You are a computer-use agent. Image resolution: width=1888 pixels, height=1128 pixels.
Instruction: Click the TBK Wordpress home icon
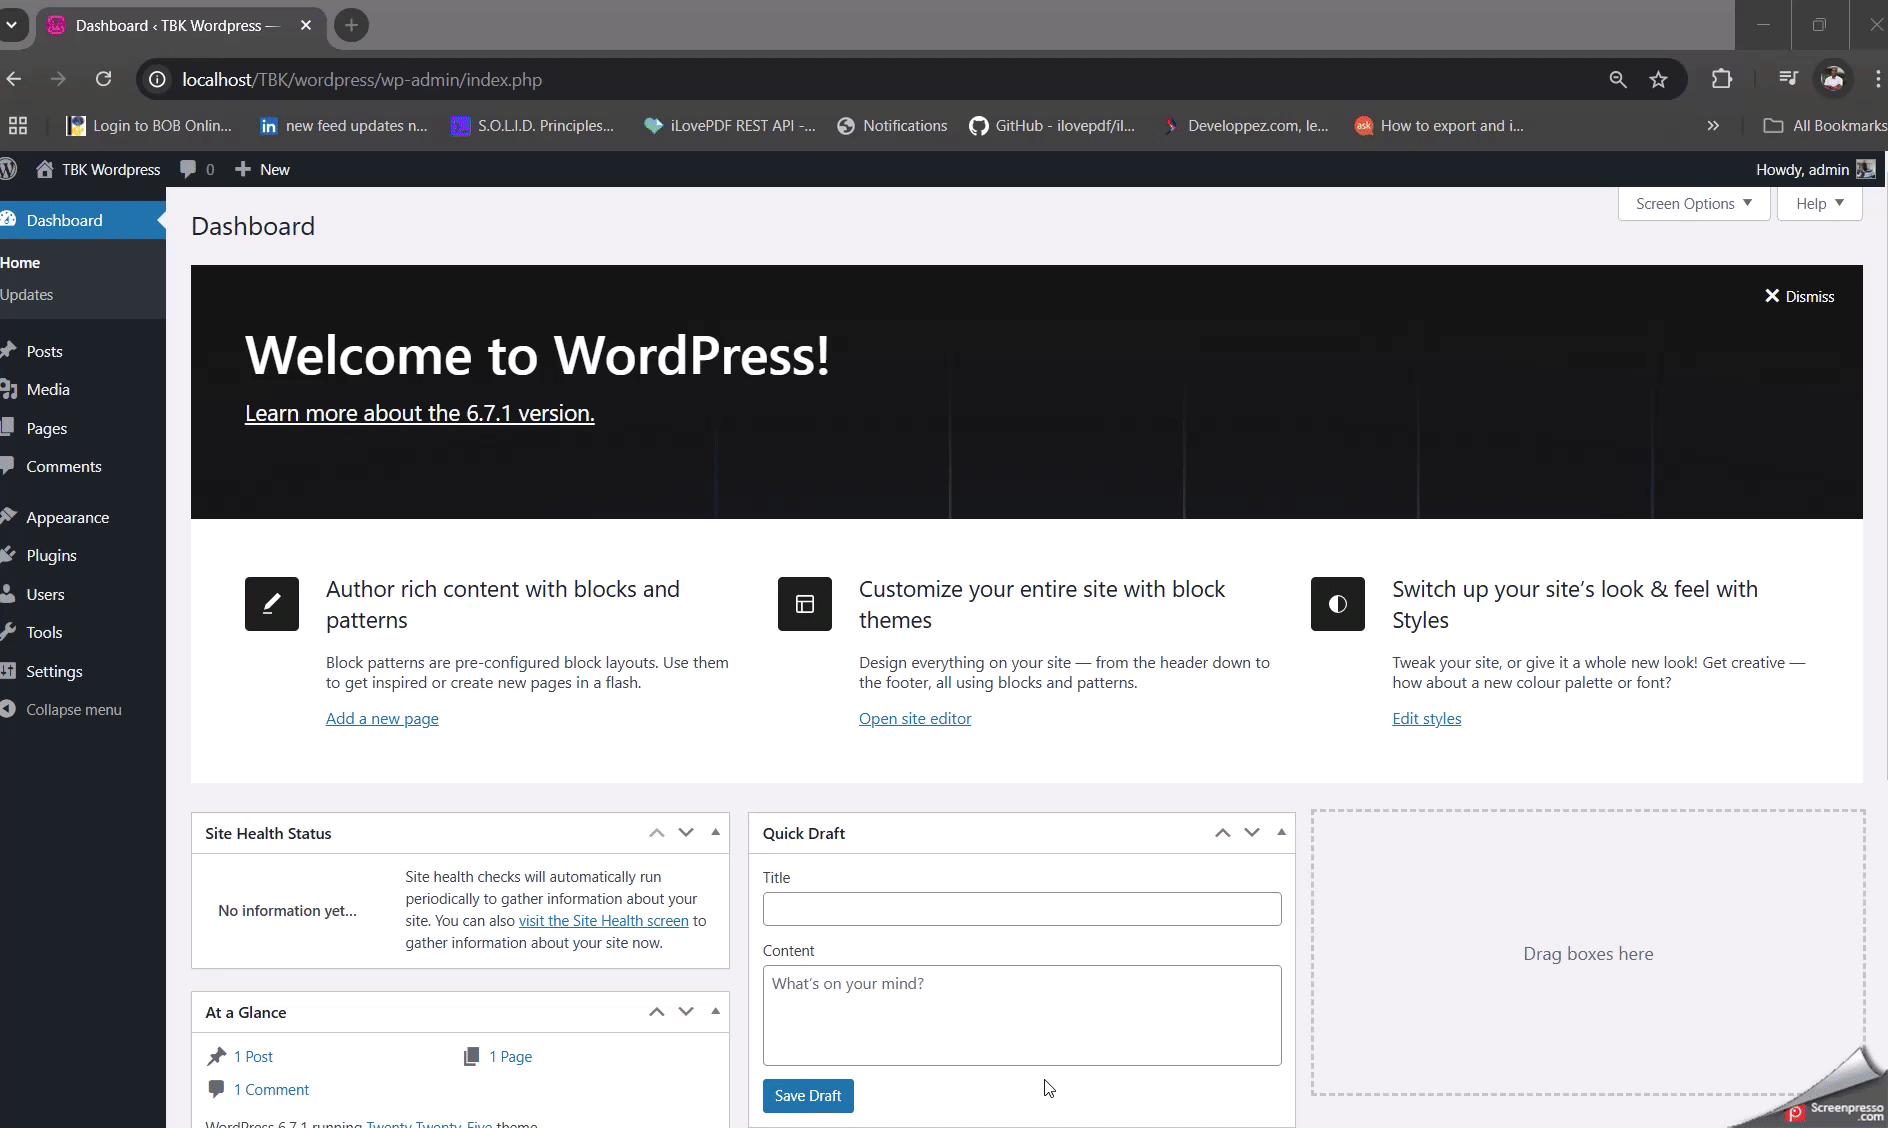click(45, 169)
